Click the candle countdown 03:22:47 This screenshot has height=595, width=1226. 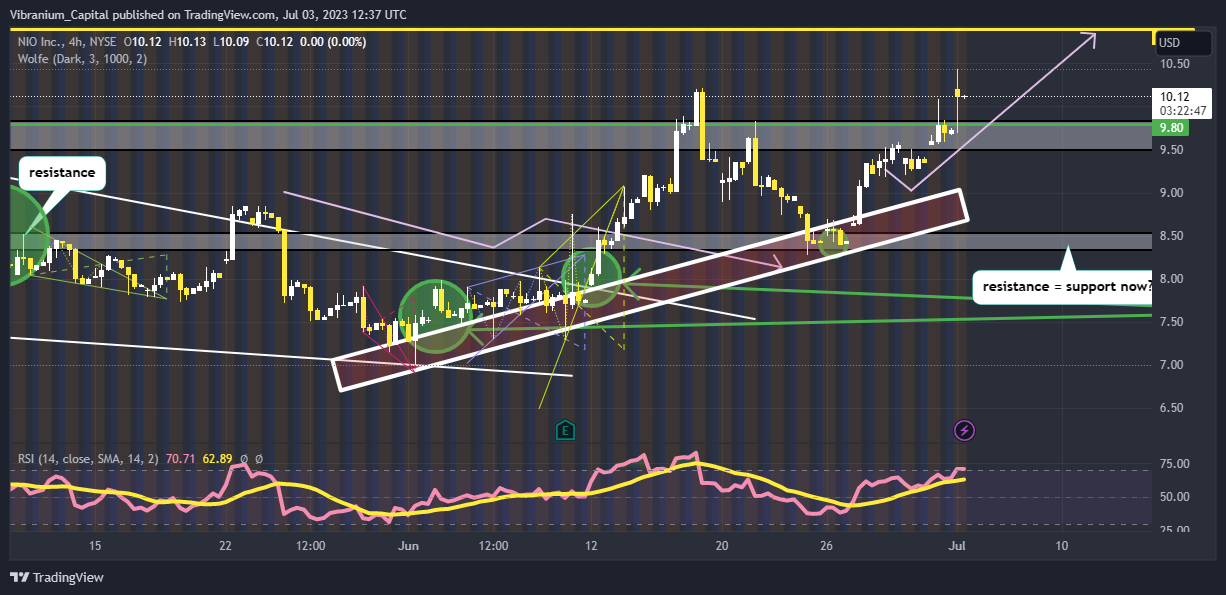1182,110
